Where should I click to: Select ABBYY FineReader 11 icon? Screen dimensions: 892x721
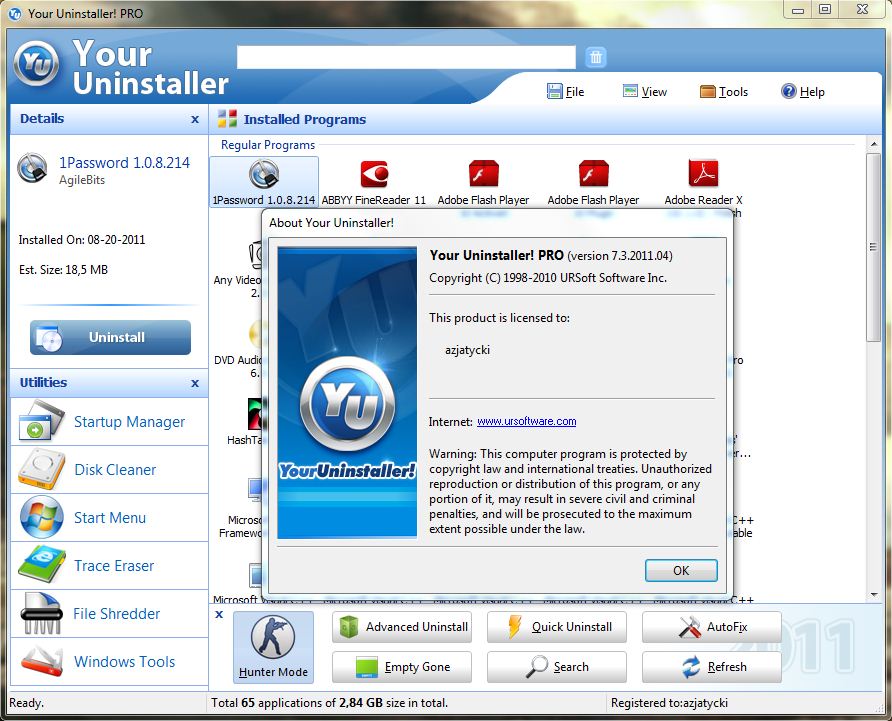374,182
